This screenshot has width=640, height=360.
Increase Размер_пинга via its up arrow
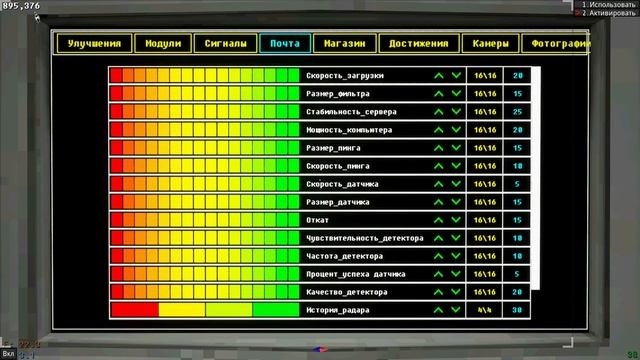[x=439, y=148]
